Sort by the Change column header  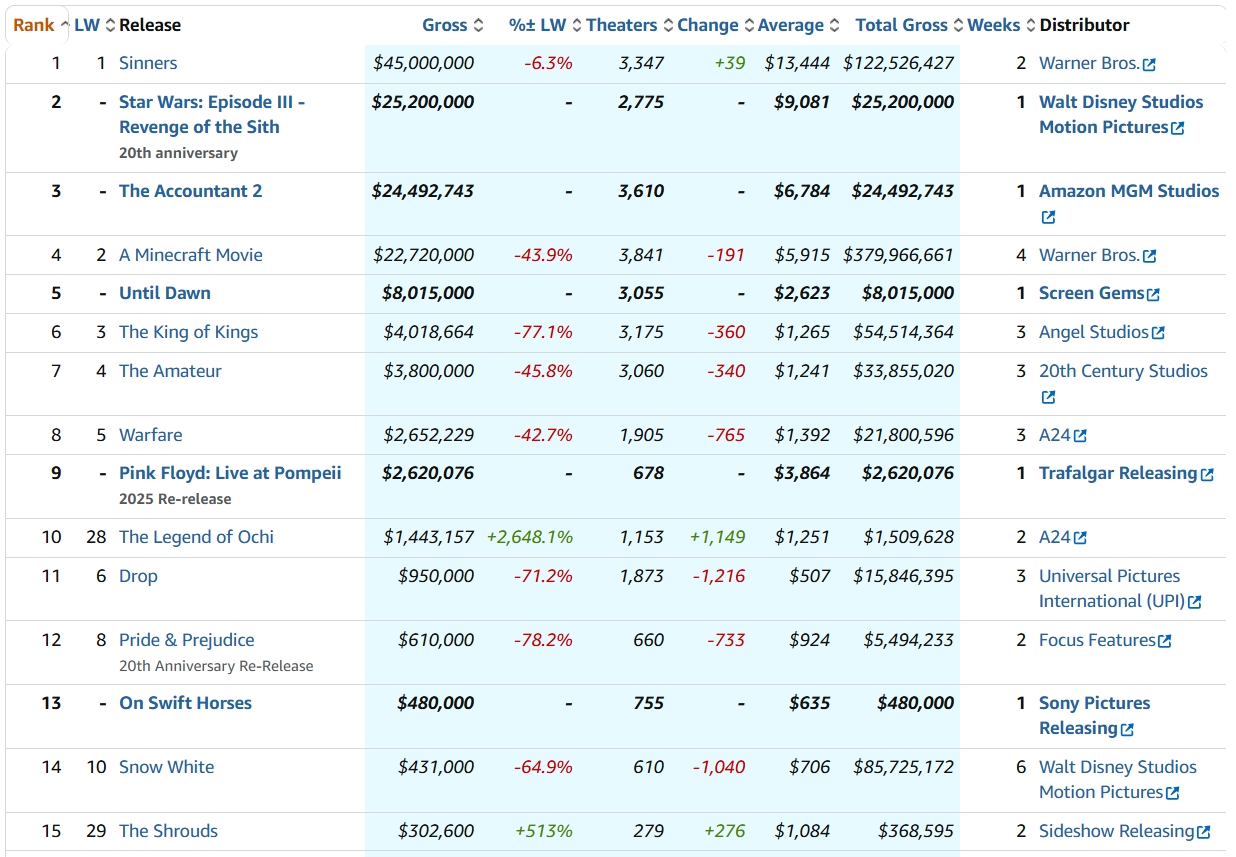coord(716,25)
